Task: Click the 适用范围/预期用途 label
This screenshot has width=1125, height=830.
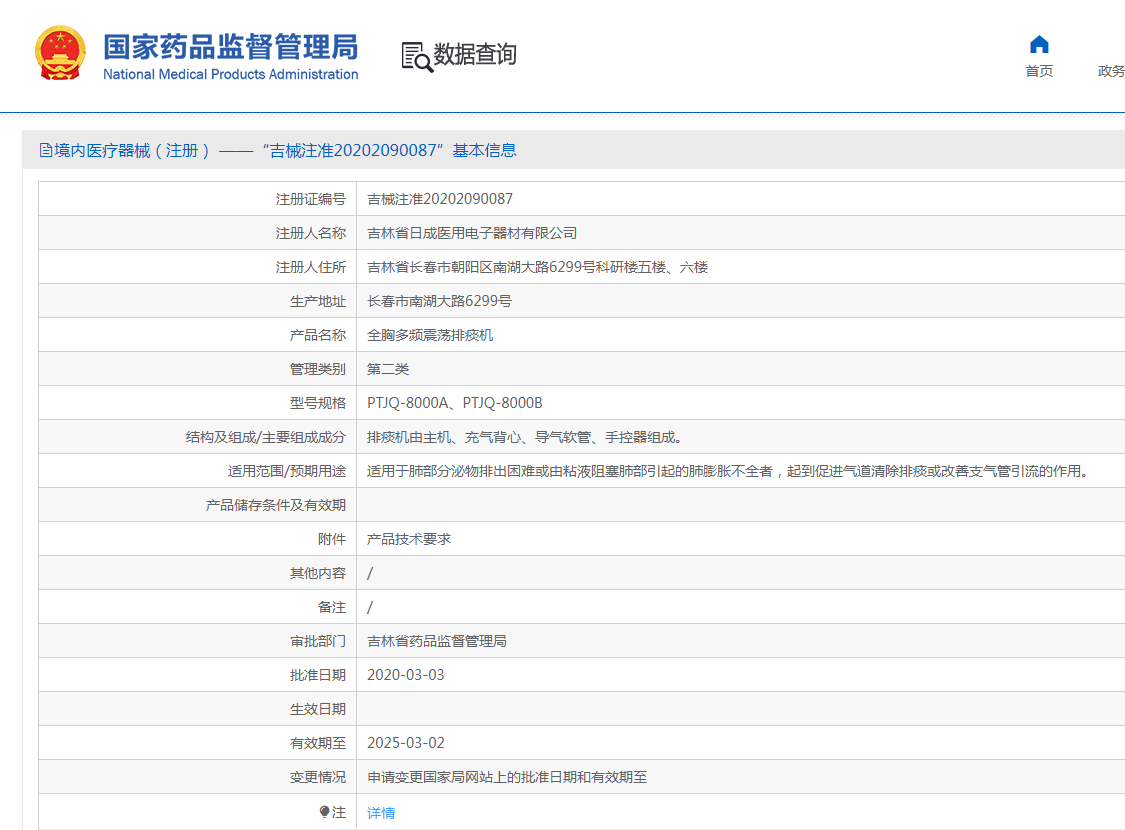Action: click(287, 471)
